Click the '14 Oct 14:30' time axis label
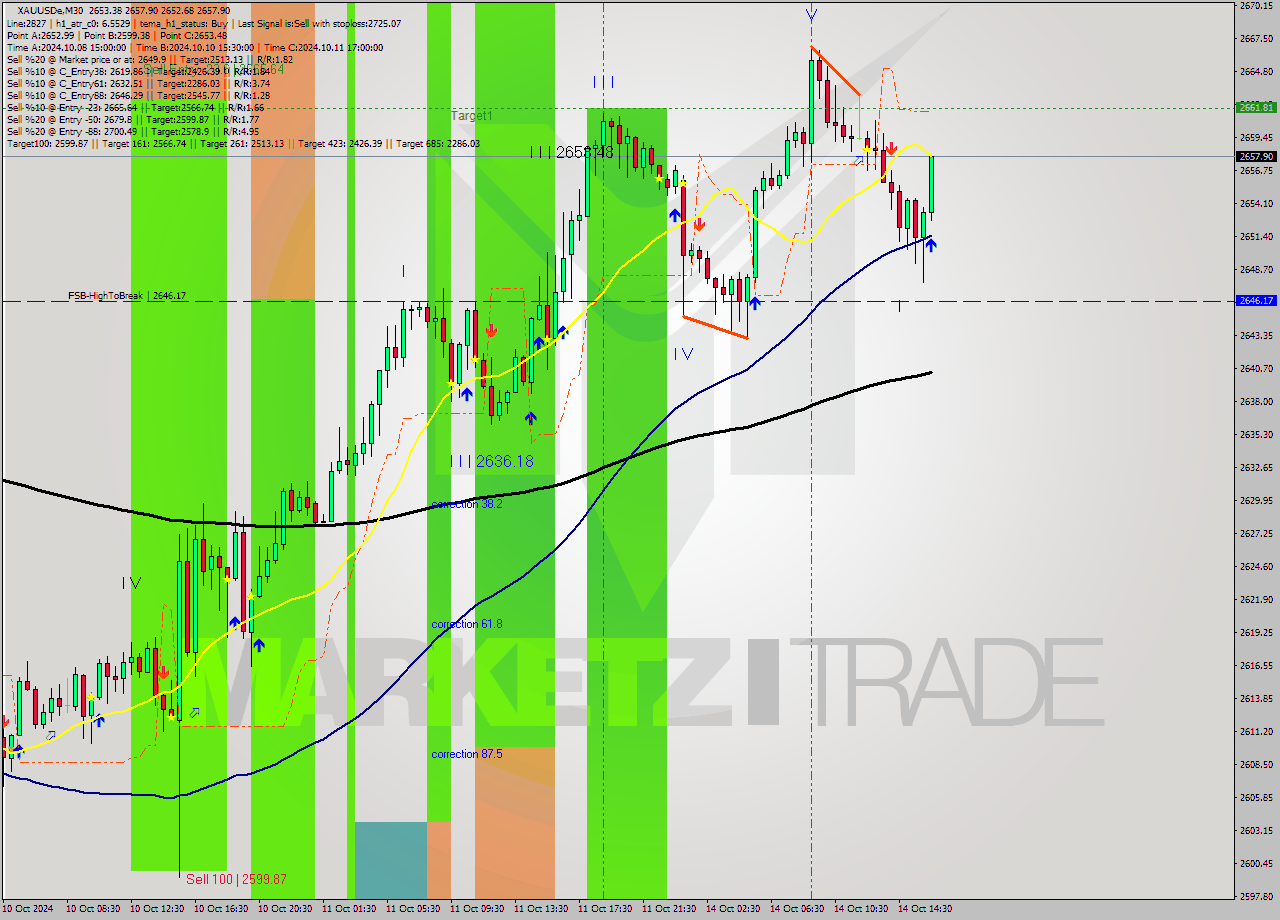 click(925, 909)
